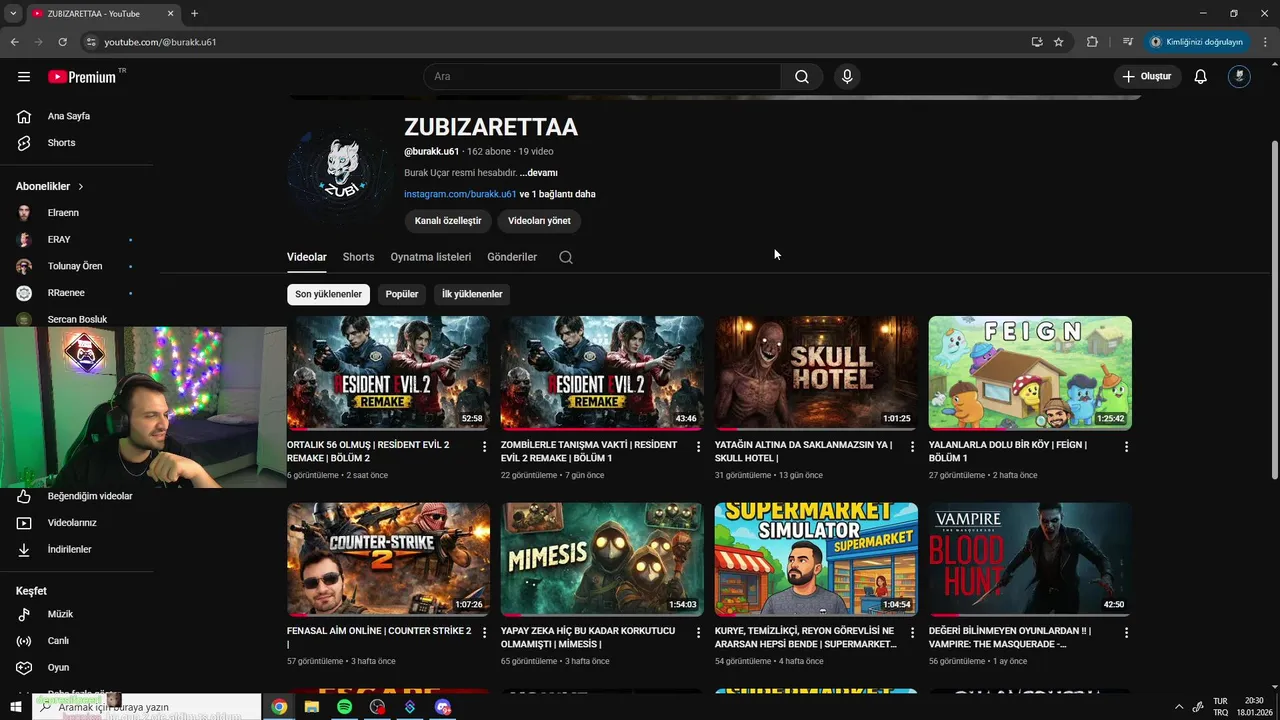Screen dimensions: 1280x720
Task: Open Chrome from the taskbar
Action: (x=279, y=707)
